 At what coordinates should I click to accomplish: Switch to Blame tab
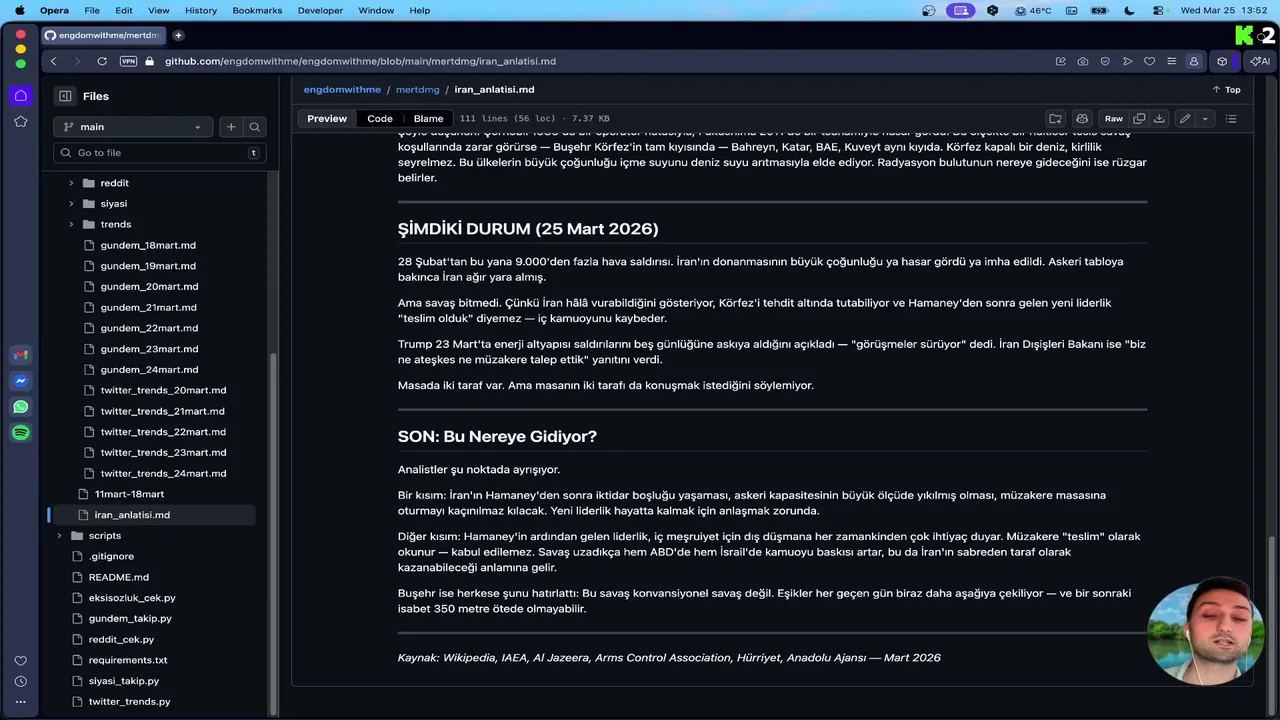tap(428, 118)
